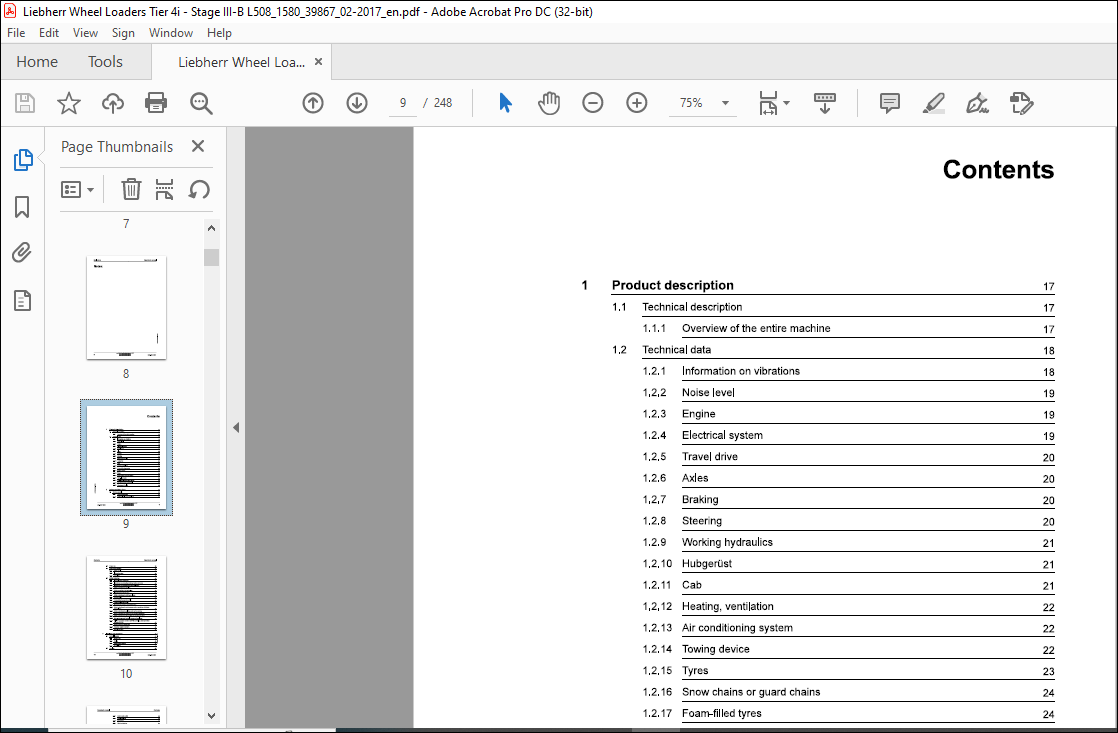Open the View menu
1118x733 pixels.
point(85,33)
